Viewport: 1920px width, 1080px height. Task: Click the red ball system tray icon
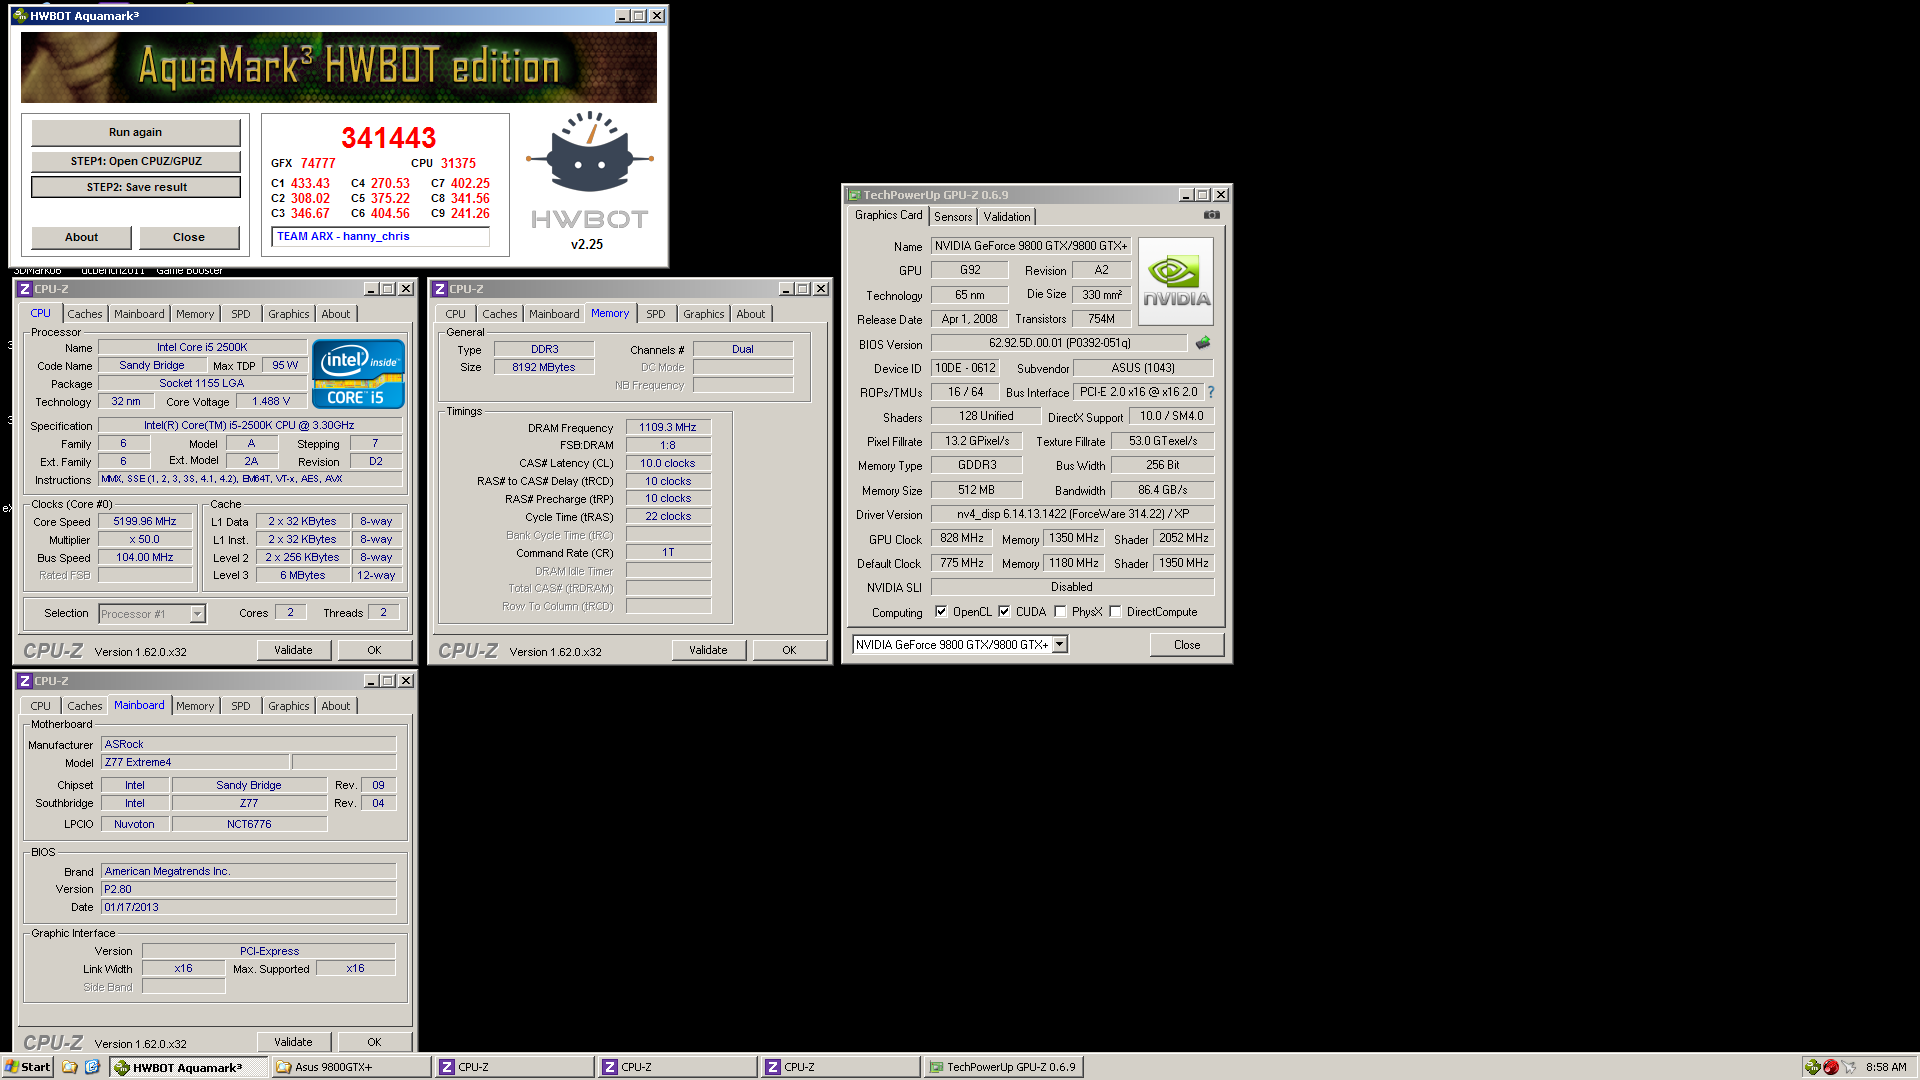pyautogui.click(x=1830, y=1067)
